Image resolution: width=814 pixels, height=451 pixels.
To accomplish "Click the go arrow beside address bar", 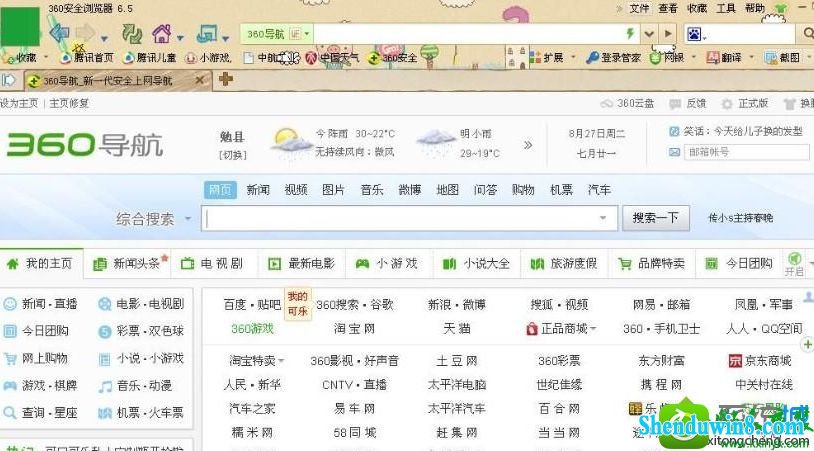I will tap(668, 34).
